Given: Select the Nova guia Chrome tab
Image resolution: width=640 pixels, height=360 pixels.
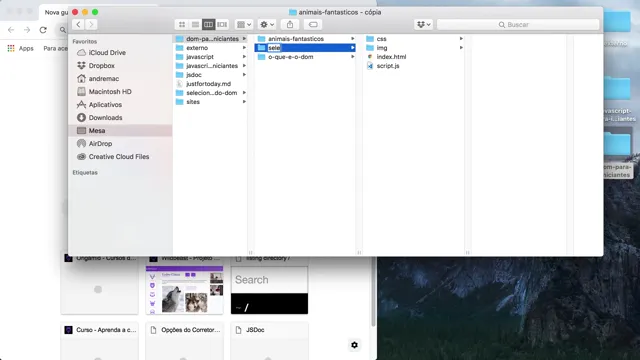Looking at the screenshot, I should click(55, 12).
